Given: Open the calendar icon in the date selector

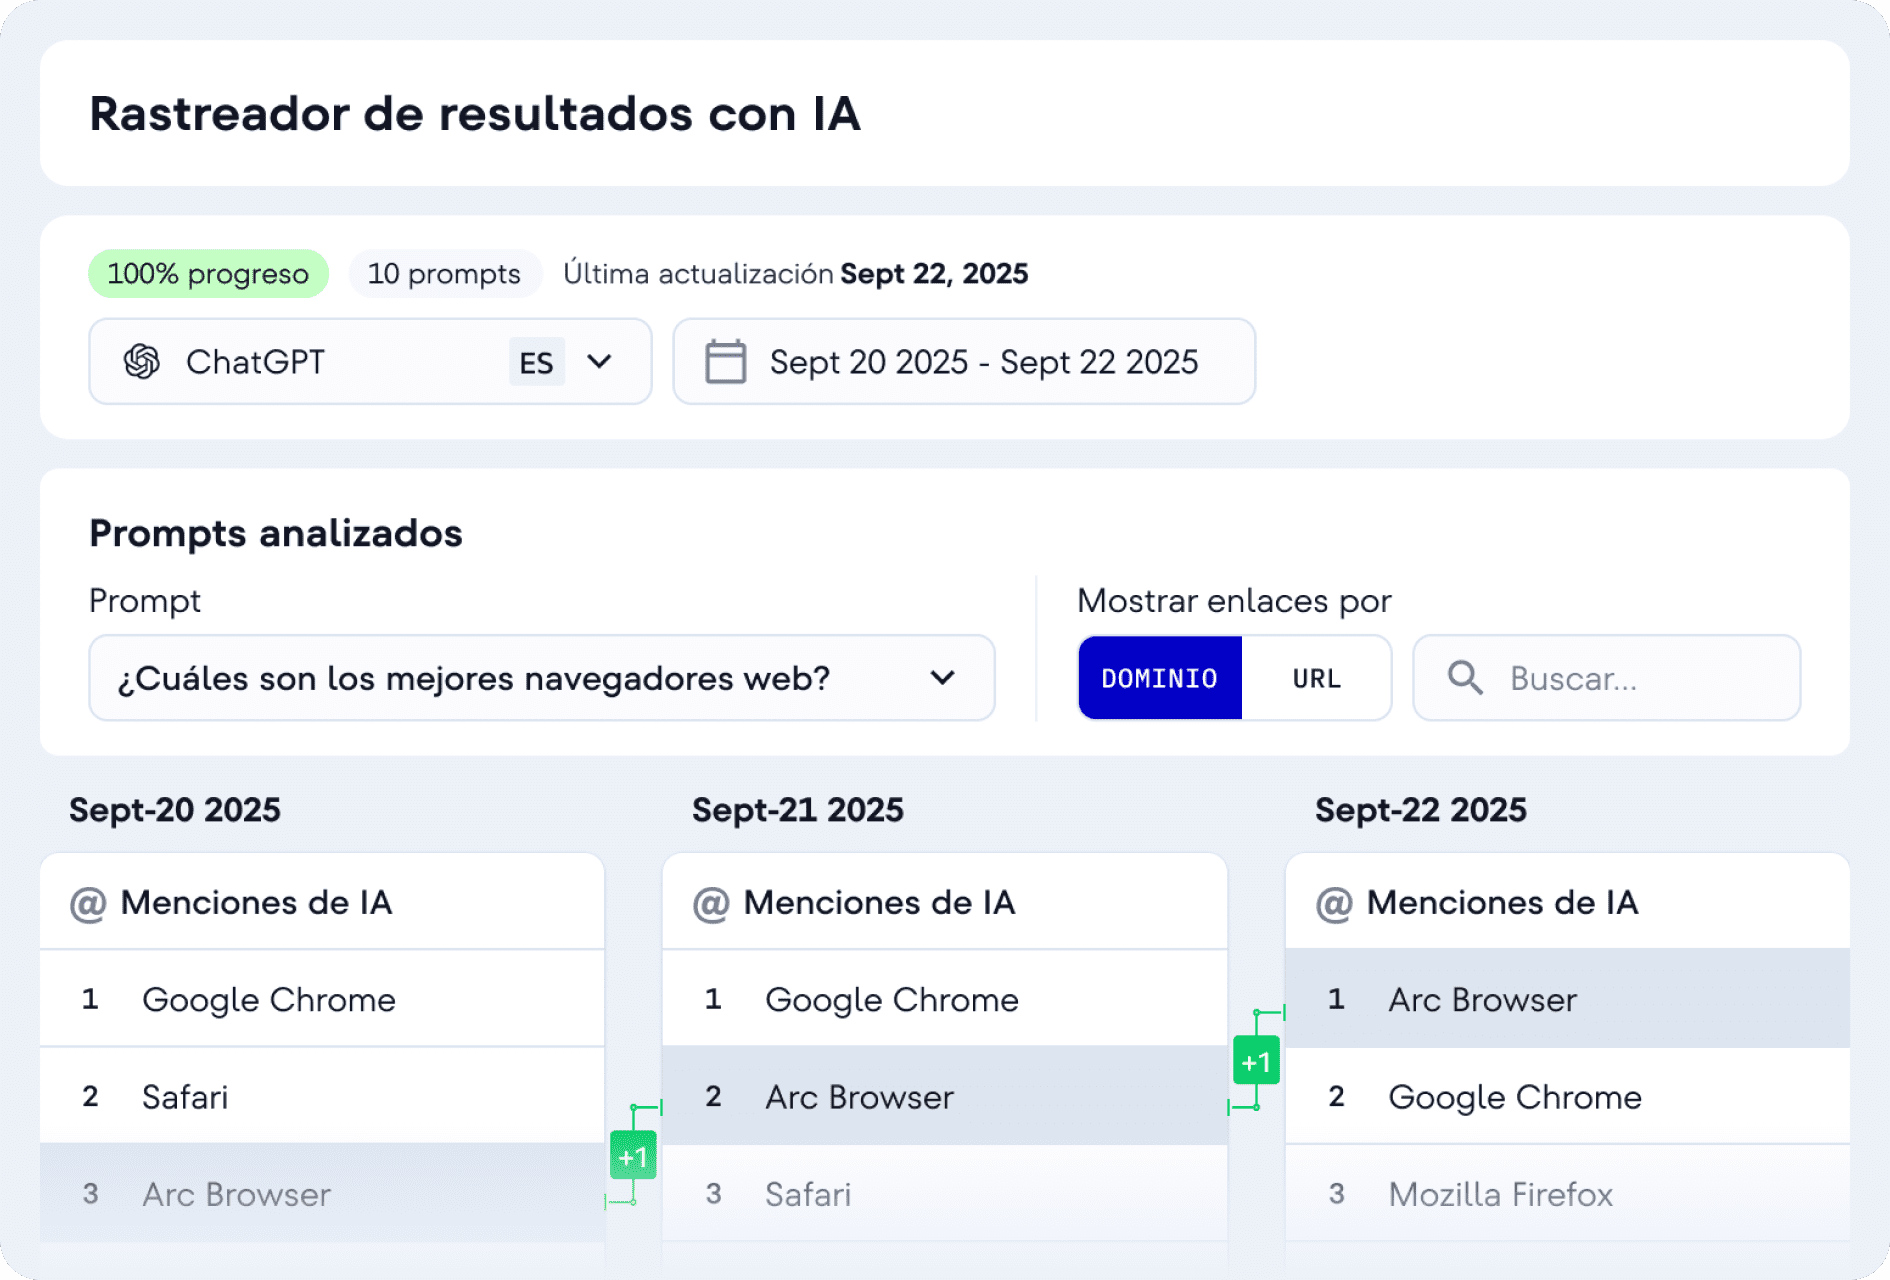Looking at the screenshot, I should [x=727, y=362].
